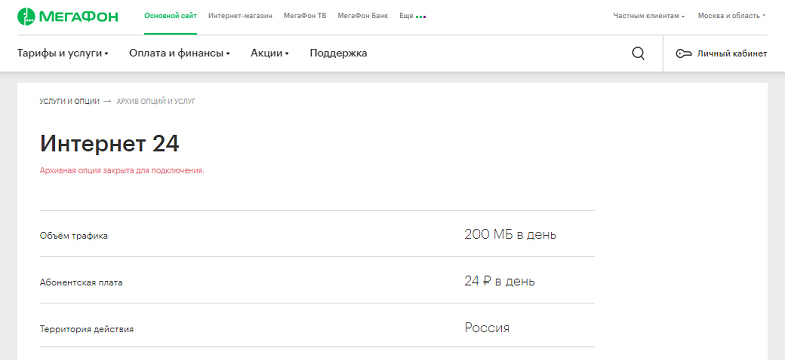Click the Еще link in top bar
Image resolution: width=785 pixels, height=360 pixels.
[x=406, y=16]
